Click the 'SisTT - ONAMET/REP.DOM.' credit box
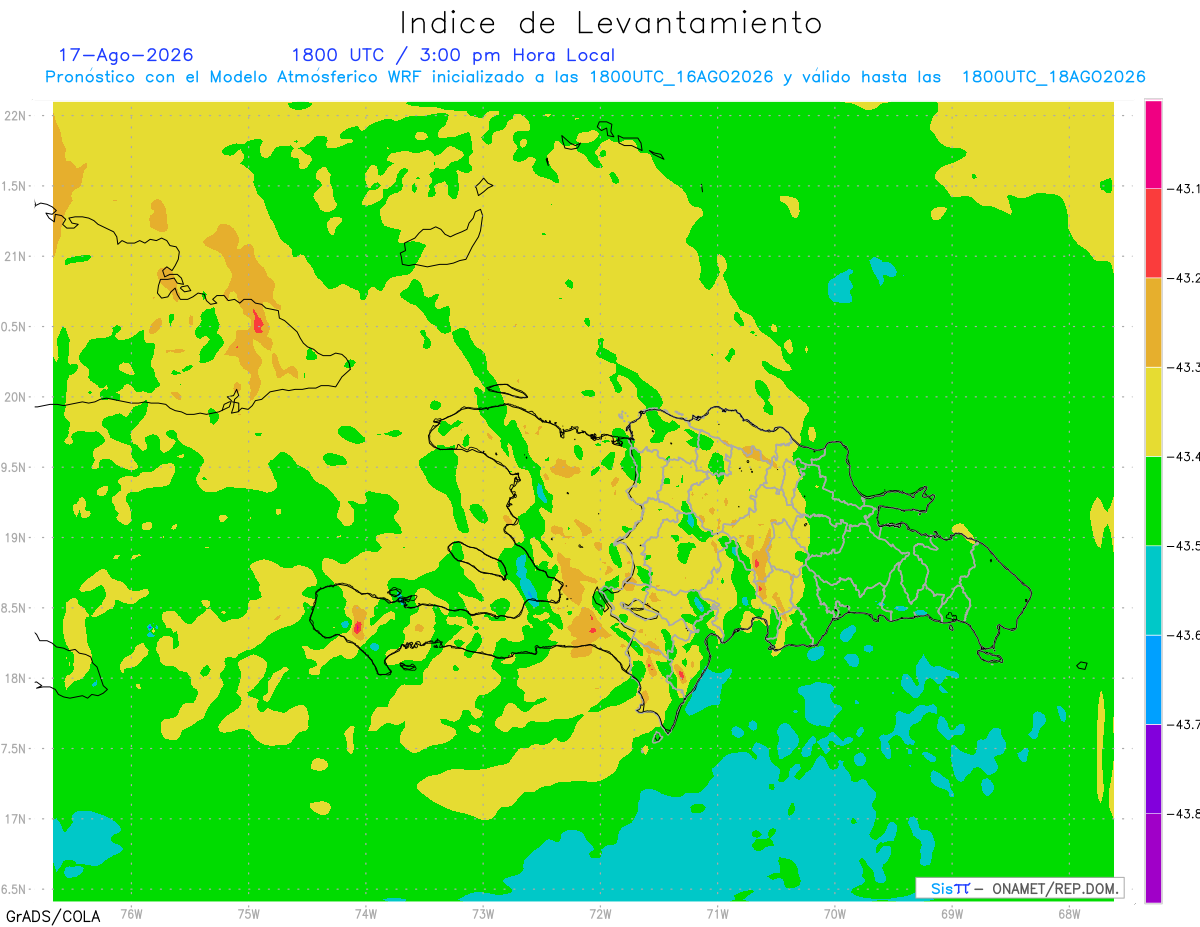This screenshot has height=927, width=1200. pos(1020,888)
